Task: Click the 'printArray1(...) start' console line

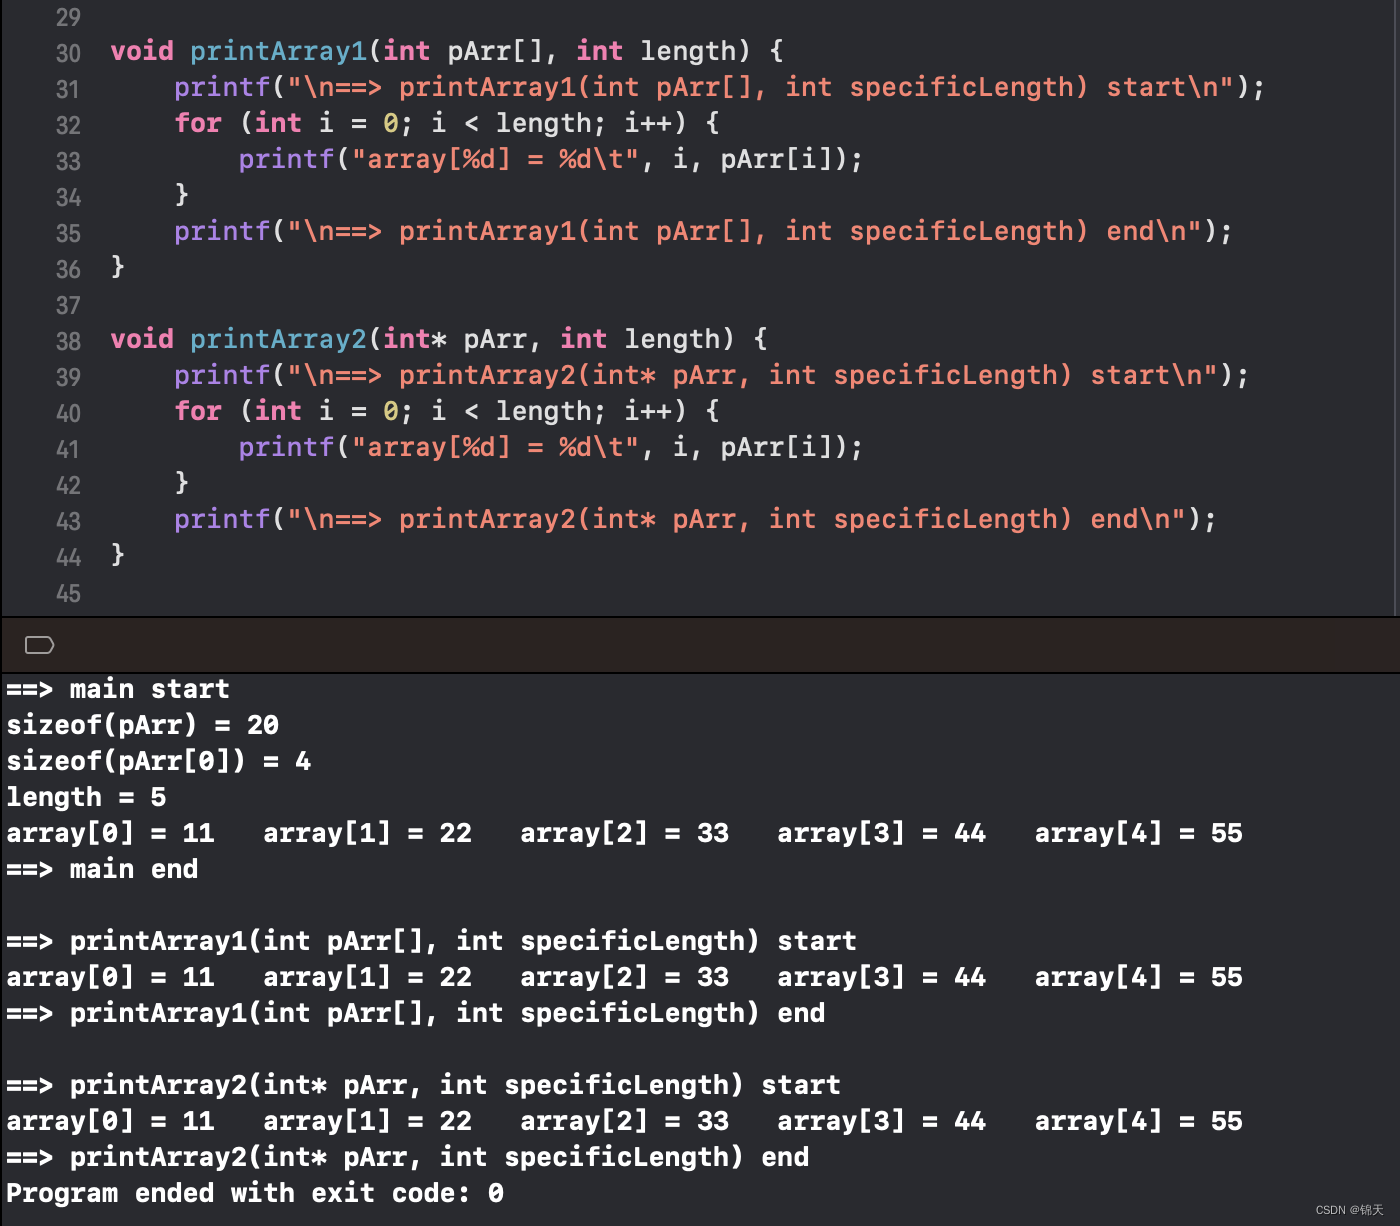Action: pyautogui.click(x=431, y=941)
